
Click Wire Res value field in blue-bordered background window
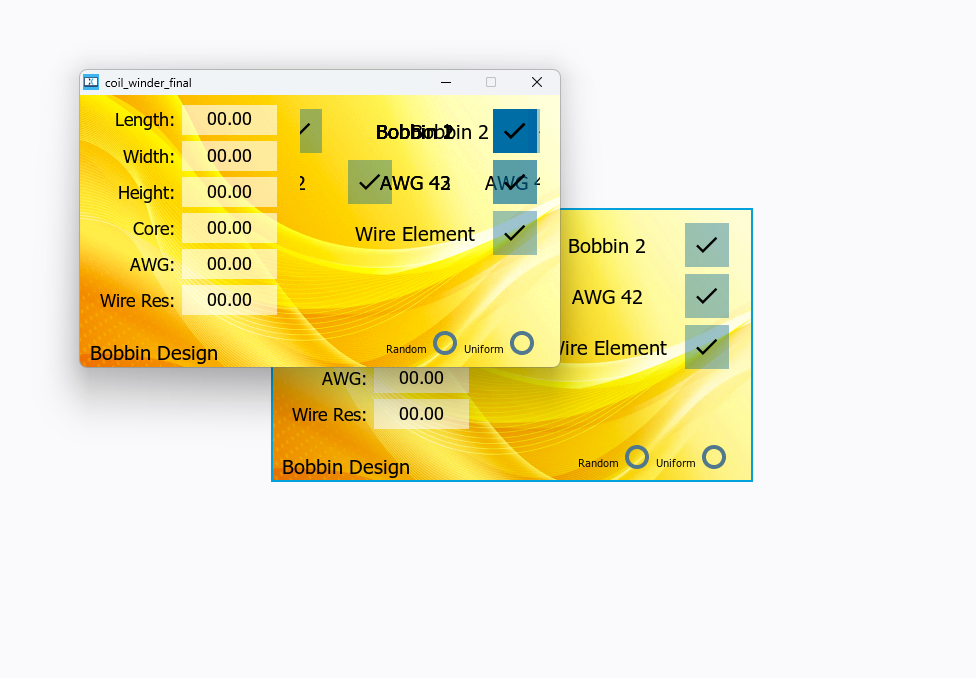[421, 414]
